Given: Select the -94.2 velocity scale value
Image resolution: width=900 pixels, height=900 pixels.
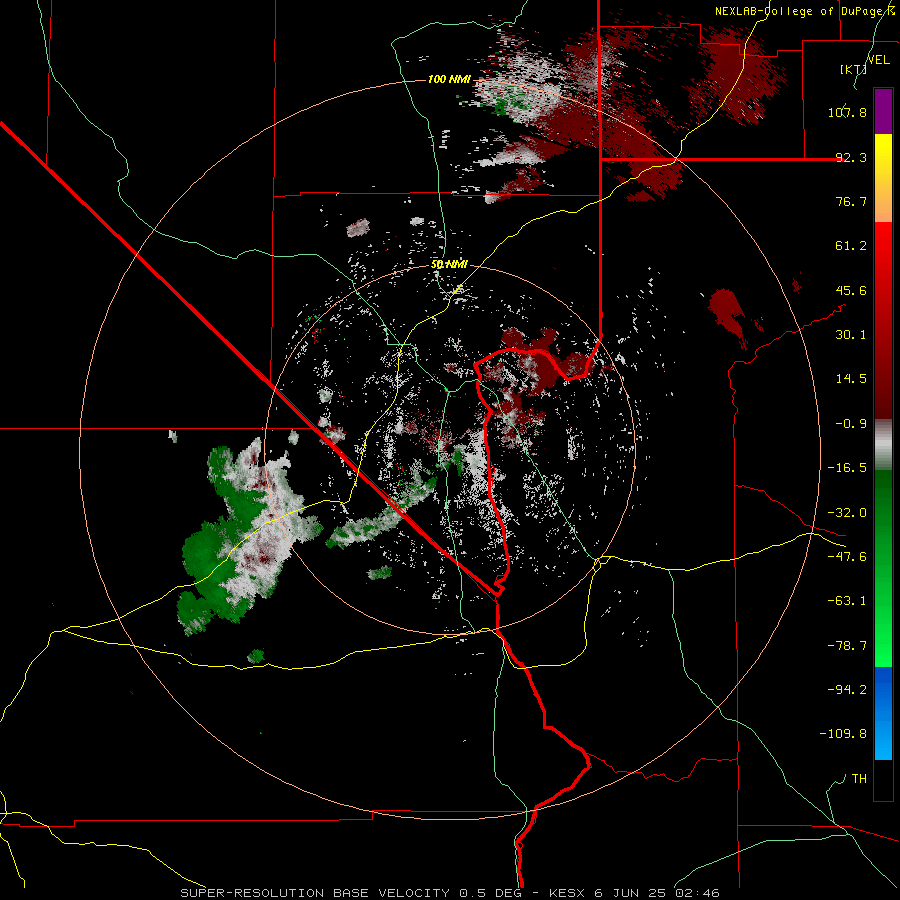Looking at the screenshot, I should pyautogui.click(x=847, y=689).
